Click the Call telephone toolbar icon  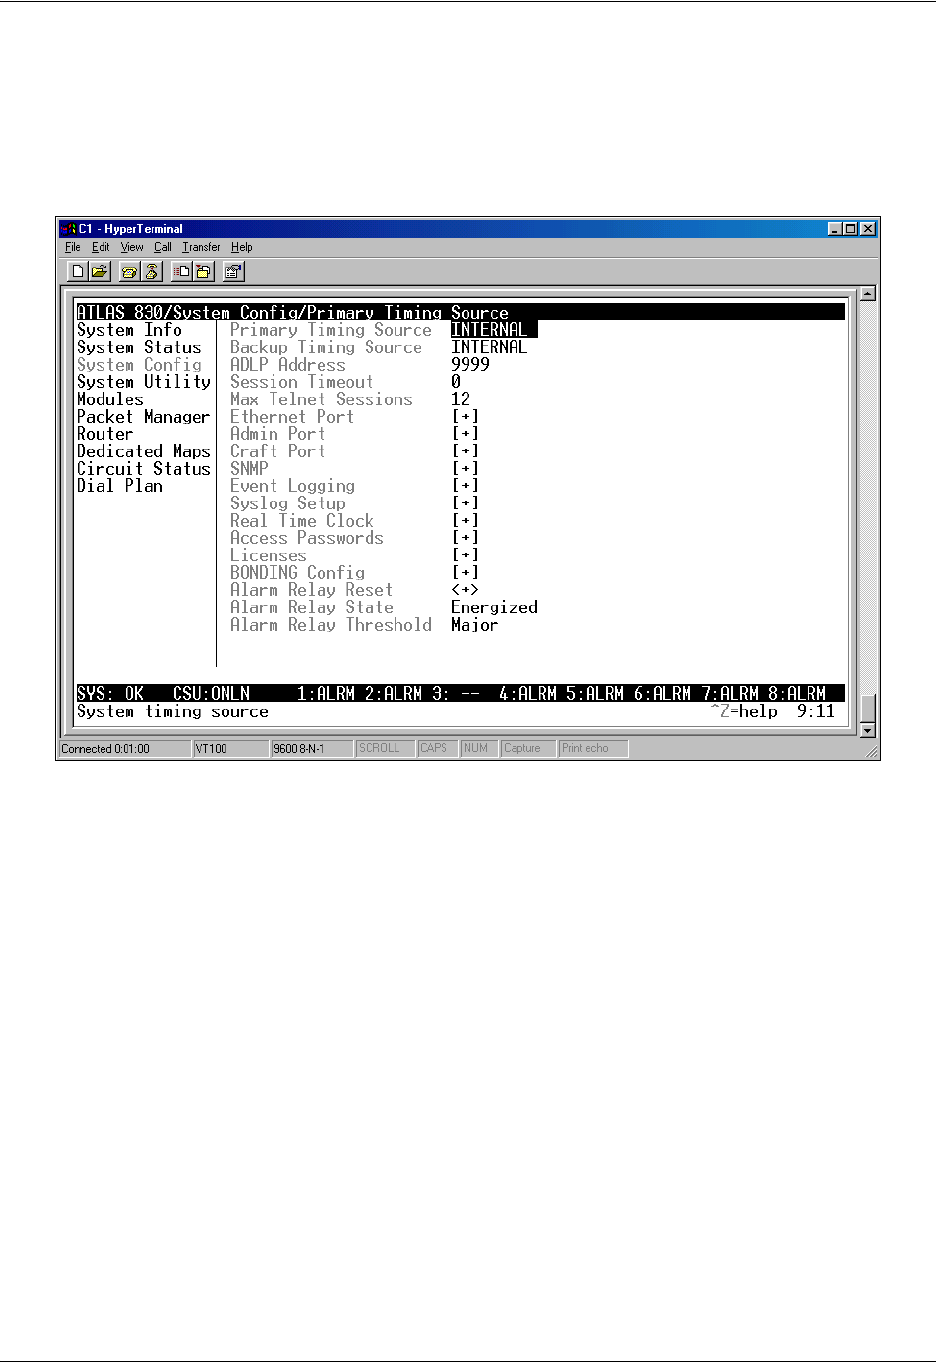pyautogui.click(x=129, y=271)
